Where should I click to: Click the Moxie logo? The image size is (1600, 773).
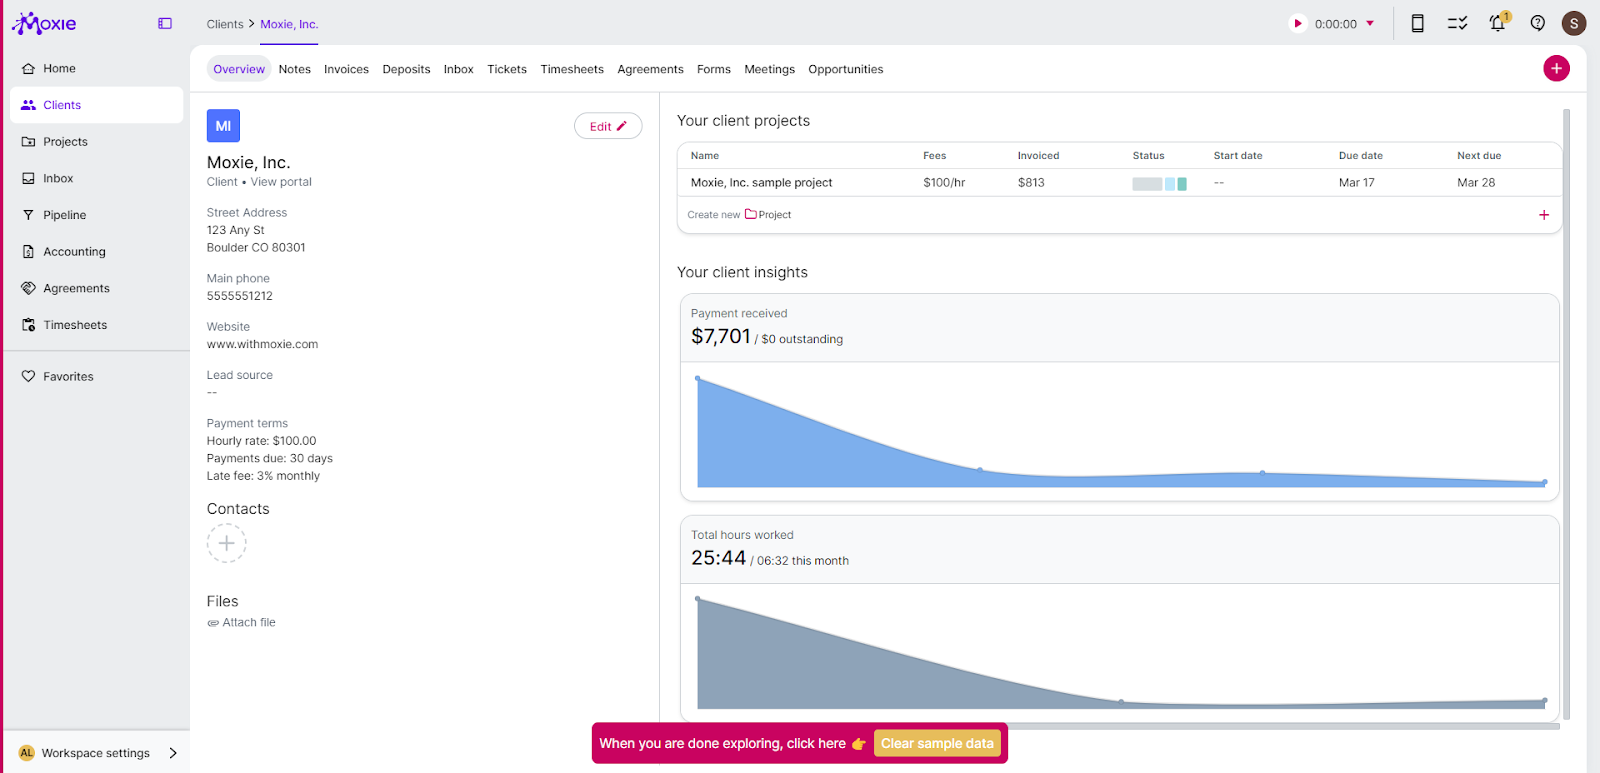(x=44, y=23)
